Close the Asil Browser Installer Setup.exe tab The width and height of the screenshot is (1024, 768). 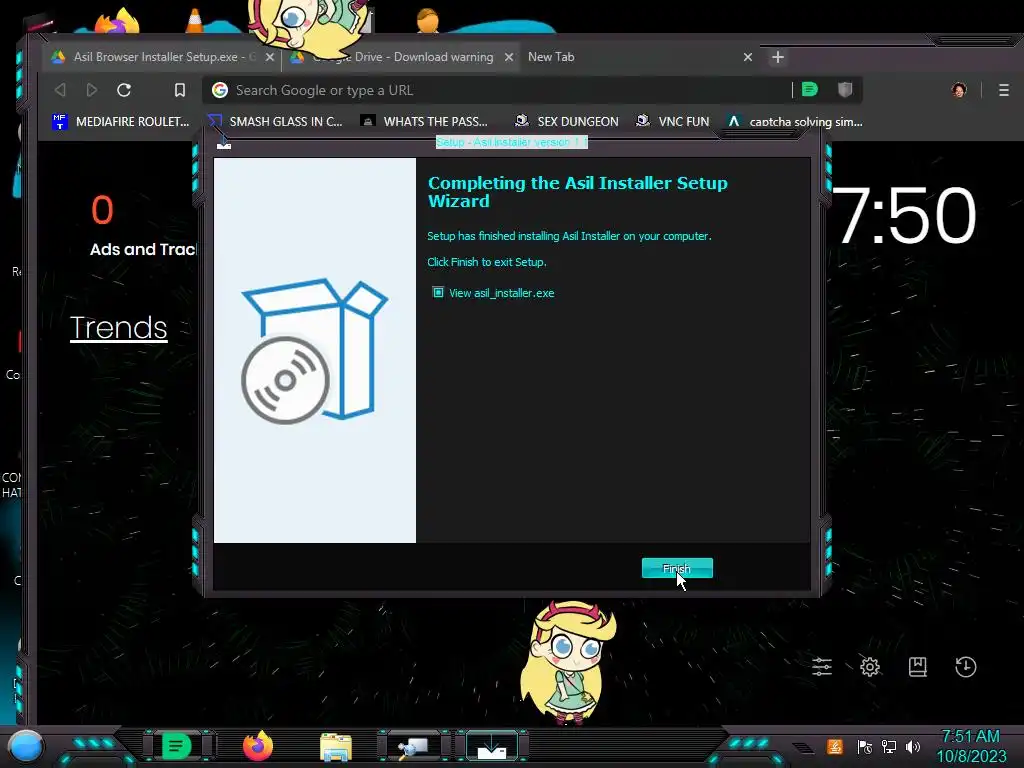point(269,57)
